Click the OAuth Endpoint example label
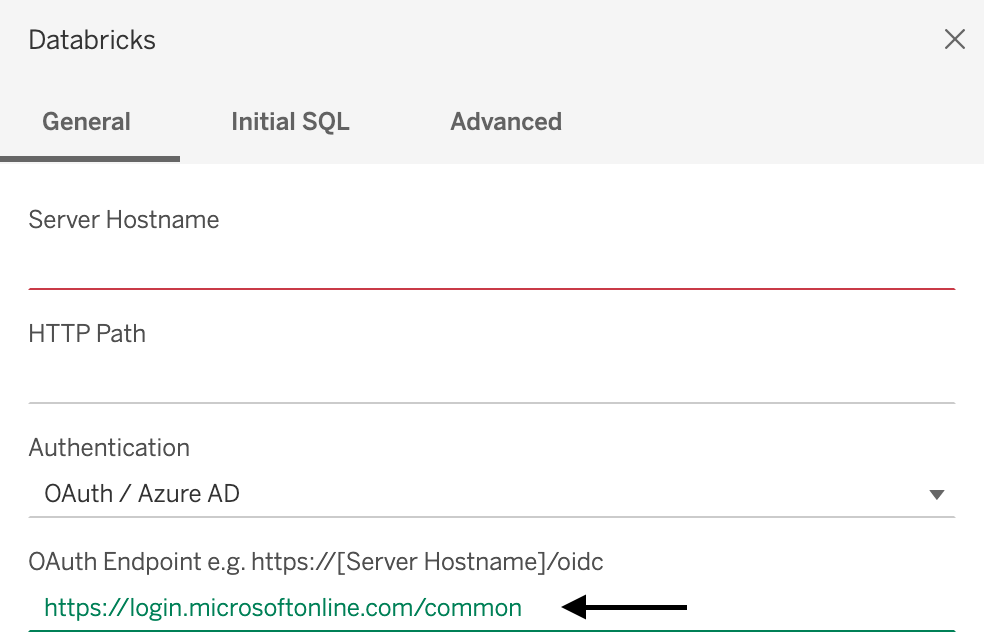 316,562
